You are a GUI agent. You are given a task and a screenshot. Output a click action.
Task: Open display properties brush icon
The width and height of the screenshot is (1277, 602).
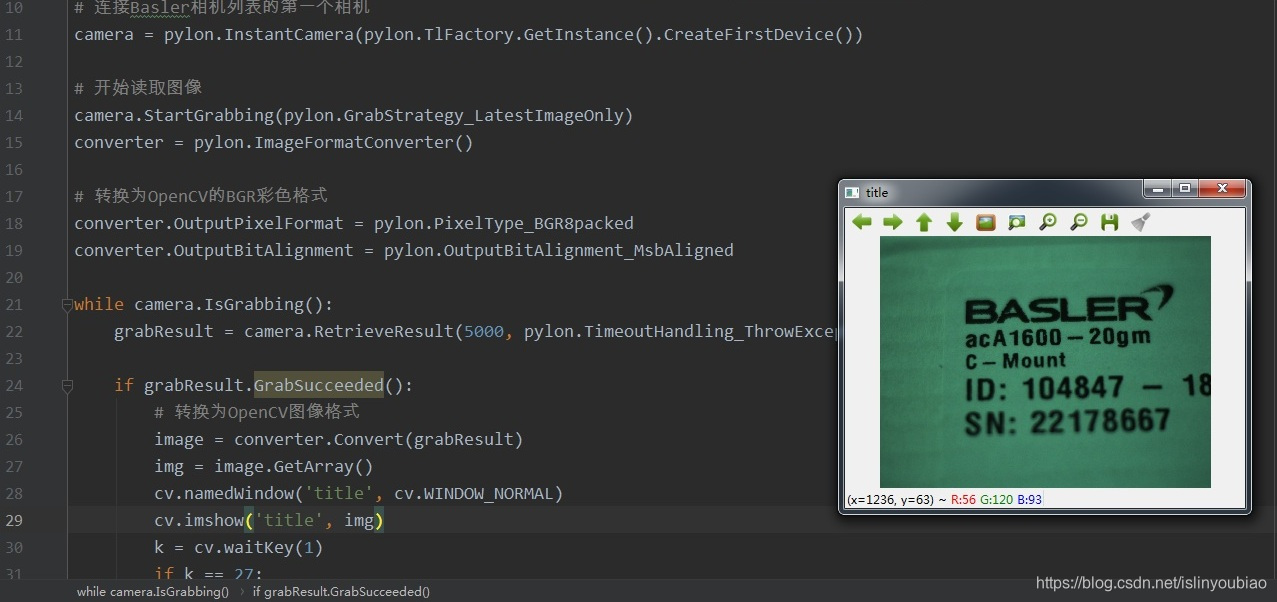tap(1140, 222)
